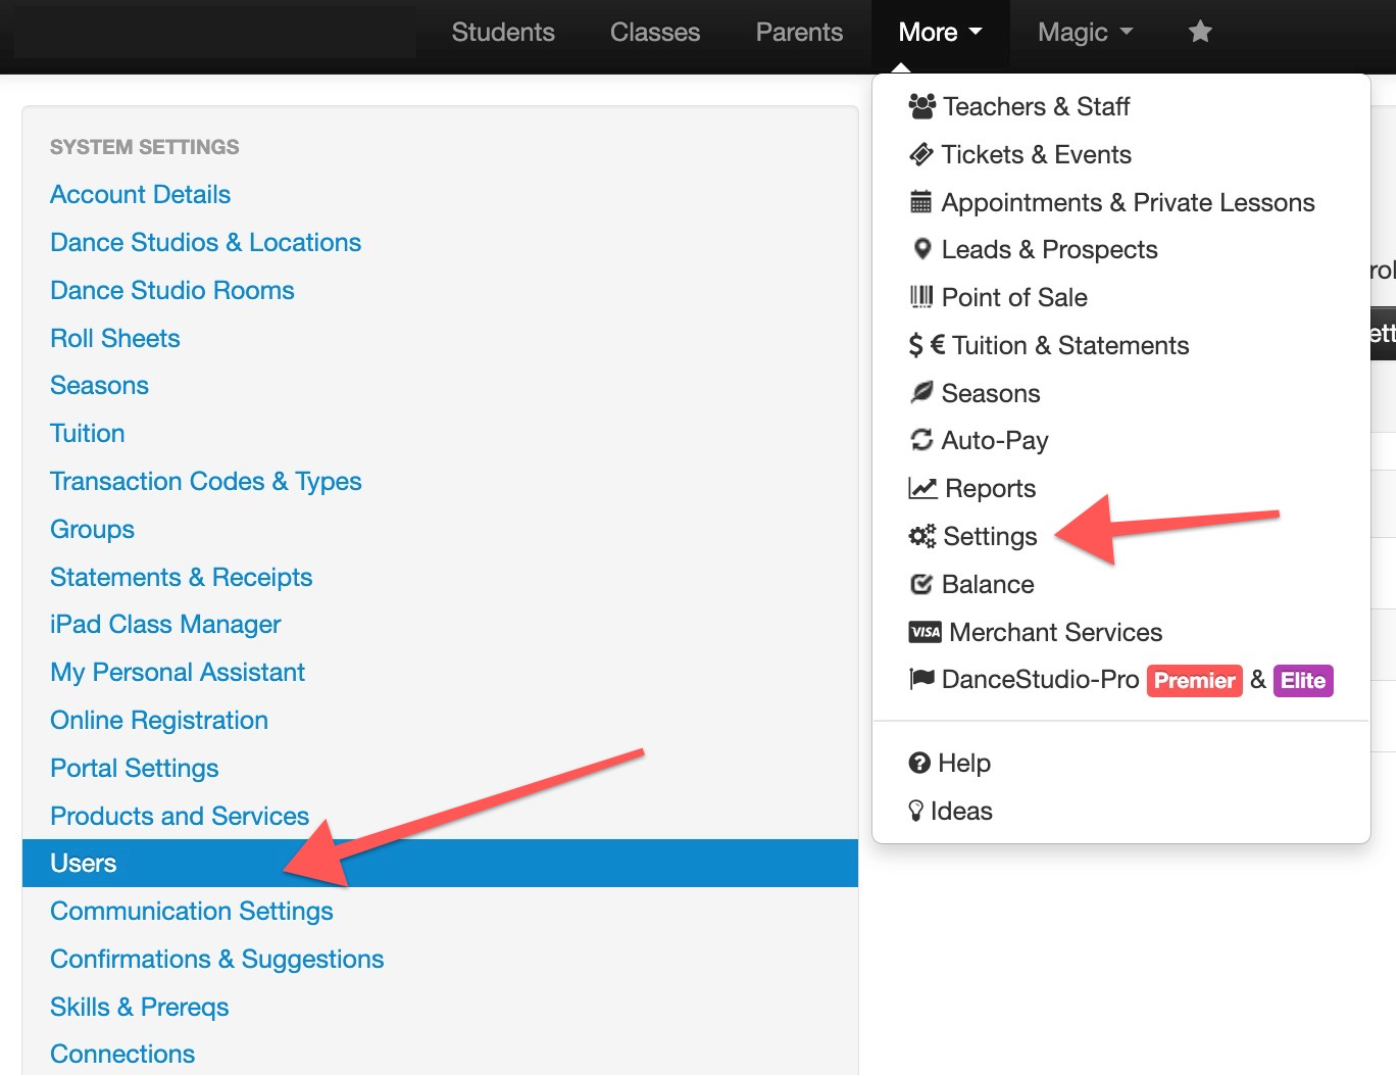The width and height of the screenshot is (1396, 1076).
Task: Go to Portal Settings link
Action: coord(134,768)
